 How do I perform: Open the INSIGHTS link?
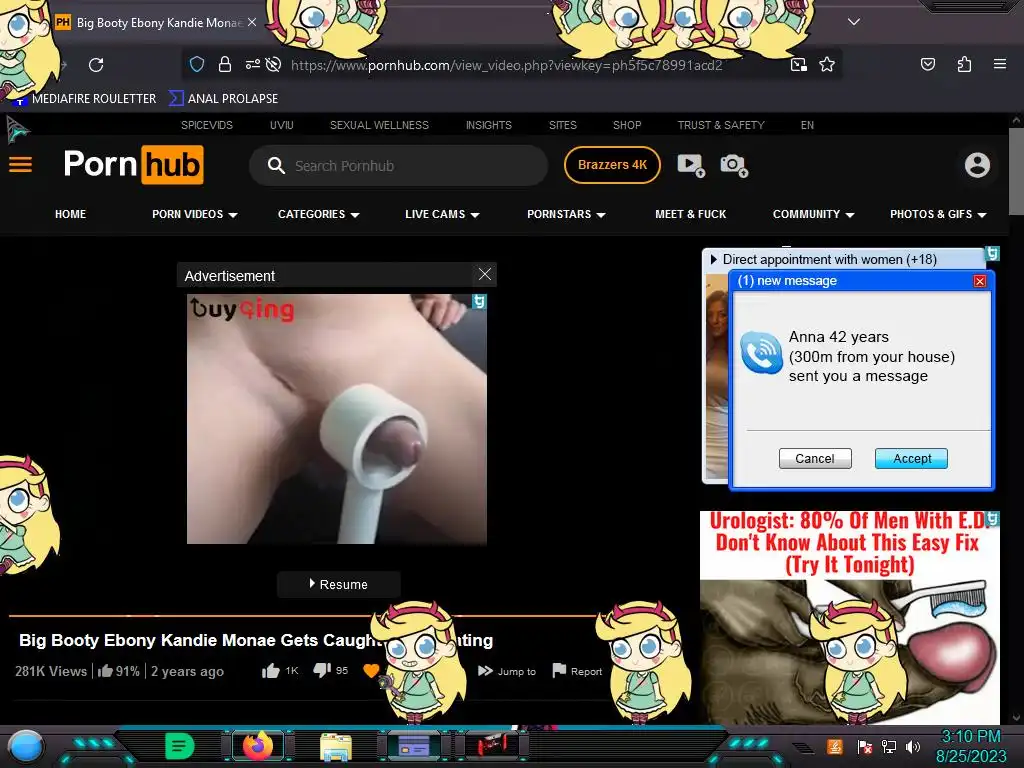click(488, 125)
